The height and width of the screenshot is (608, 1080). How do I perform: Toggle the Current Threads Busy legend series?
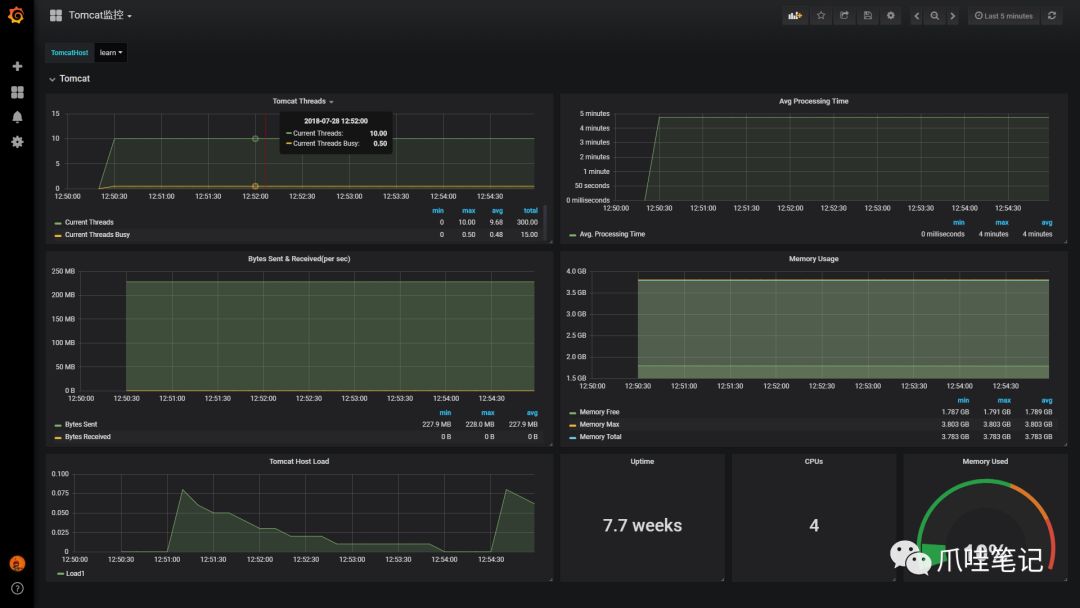point(97,235)
